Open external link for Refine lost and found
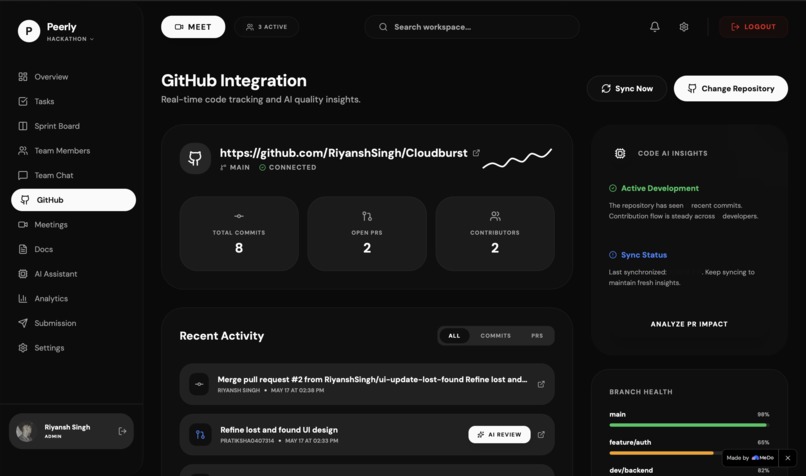The width and height of the screenshot is (806, 476). point(541,434)
